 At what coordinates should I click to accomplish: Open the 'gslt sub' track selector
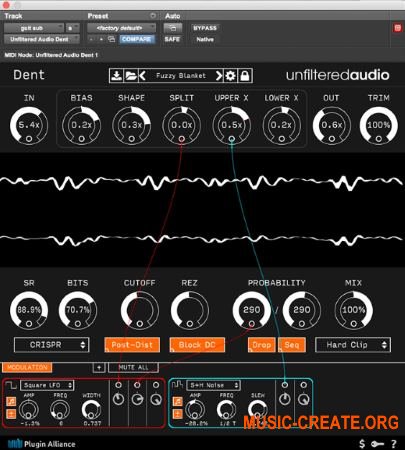pos(34,28)
